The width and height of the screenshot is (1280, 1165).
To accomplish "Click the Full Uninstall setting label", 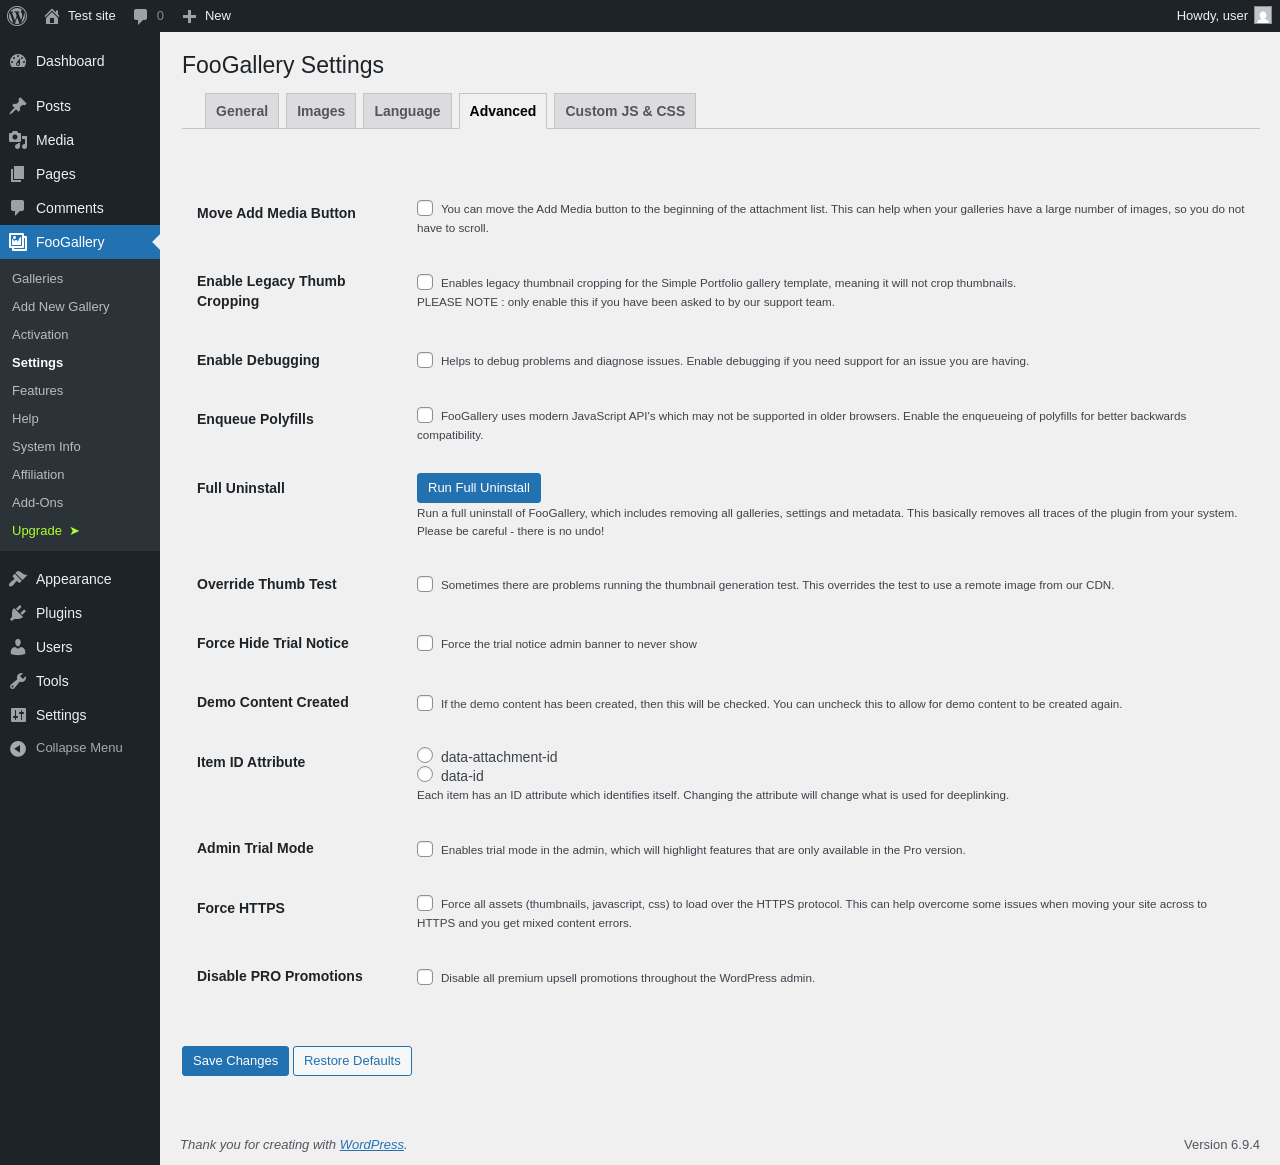I will pyautogui.click(x=241, y=488).
